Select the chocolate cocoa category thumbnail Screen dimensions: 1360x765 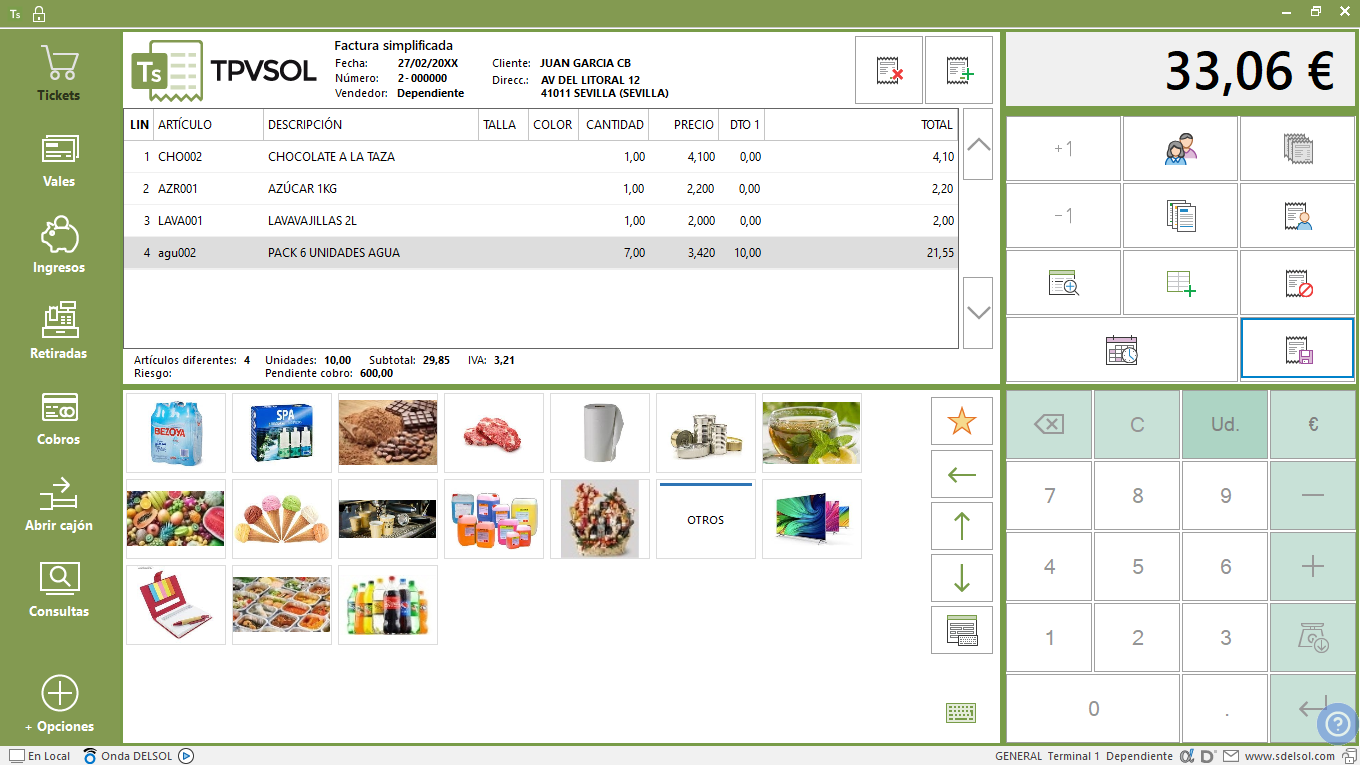(x=388, y=433)
